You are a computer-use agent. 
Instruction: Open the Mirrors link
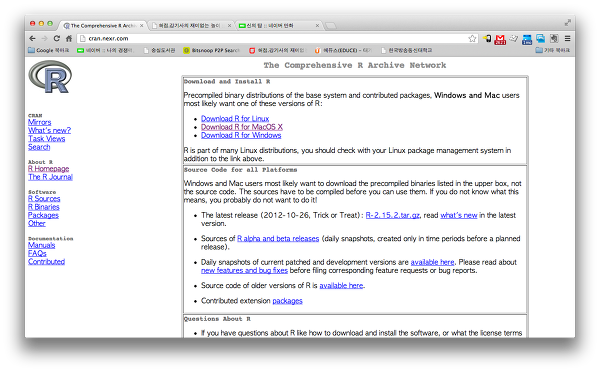pos(39,122)
